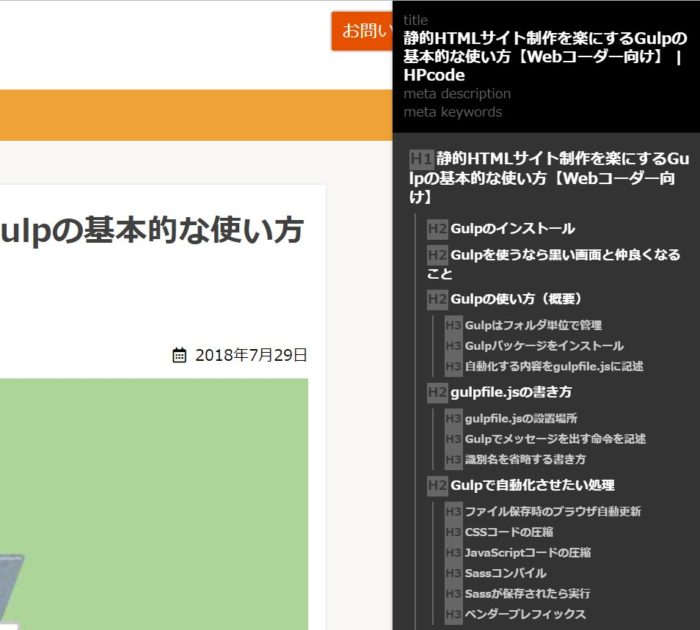700x630 pixels.
Task: Click the H2 badge beside gulpfile.jsの書き方
Action: click(437, 392)
